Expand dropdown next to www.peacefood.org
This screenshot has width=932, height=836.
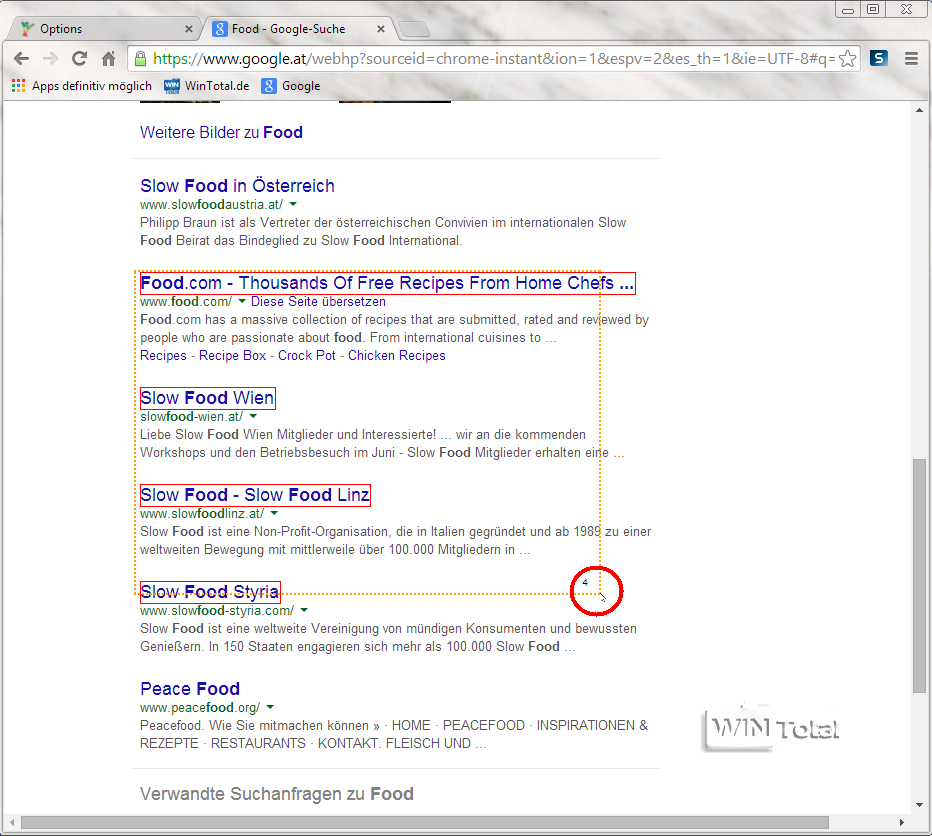coord(270,707)
